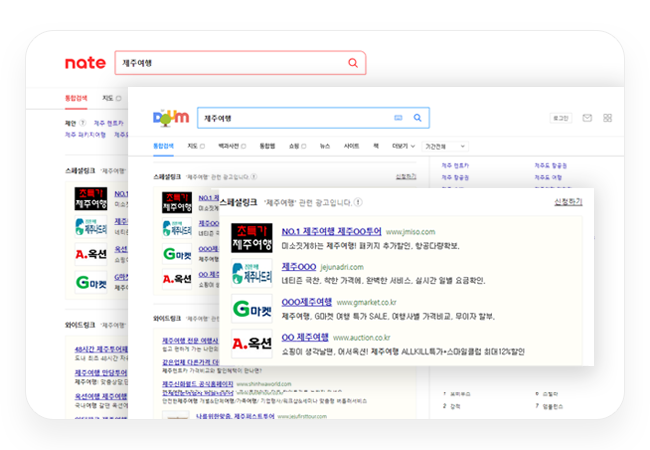Click the G마켓 logo in Daum list

pyautogui.click(x=177, y=254)
